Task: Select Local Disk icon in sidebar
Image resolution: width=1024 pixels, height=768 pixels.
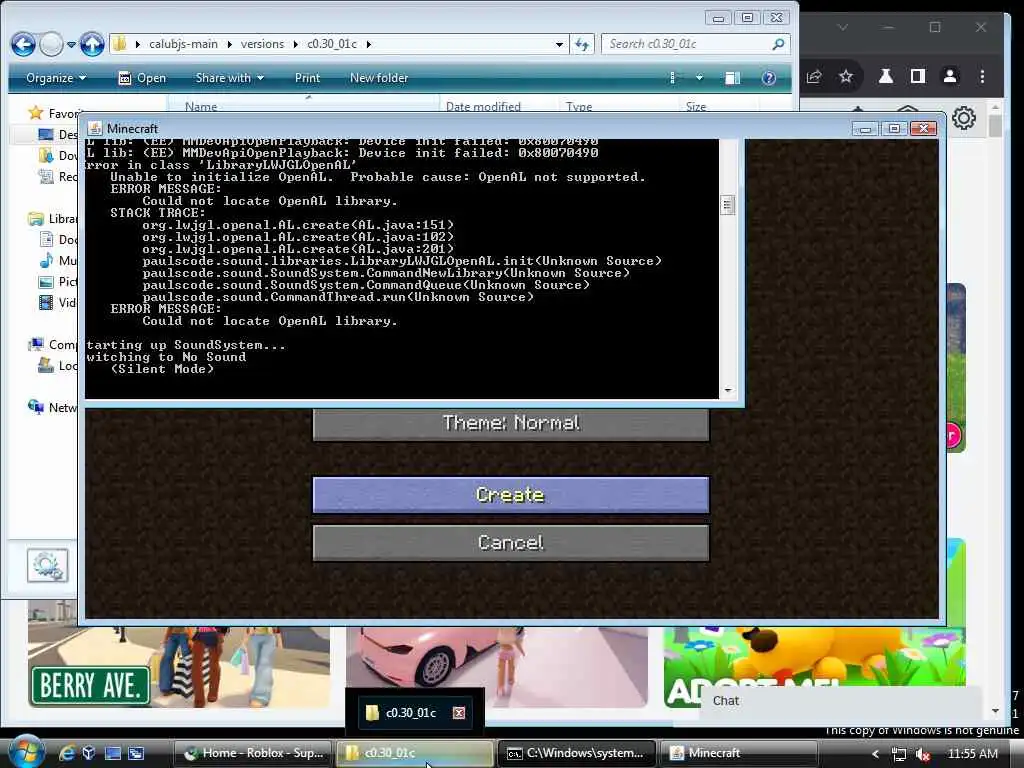Action: coord(46,366)
